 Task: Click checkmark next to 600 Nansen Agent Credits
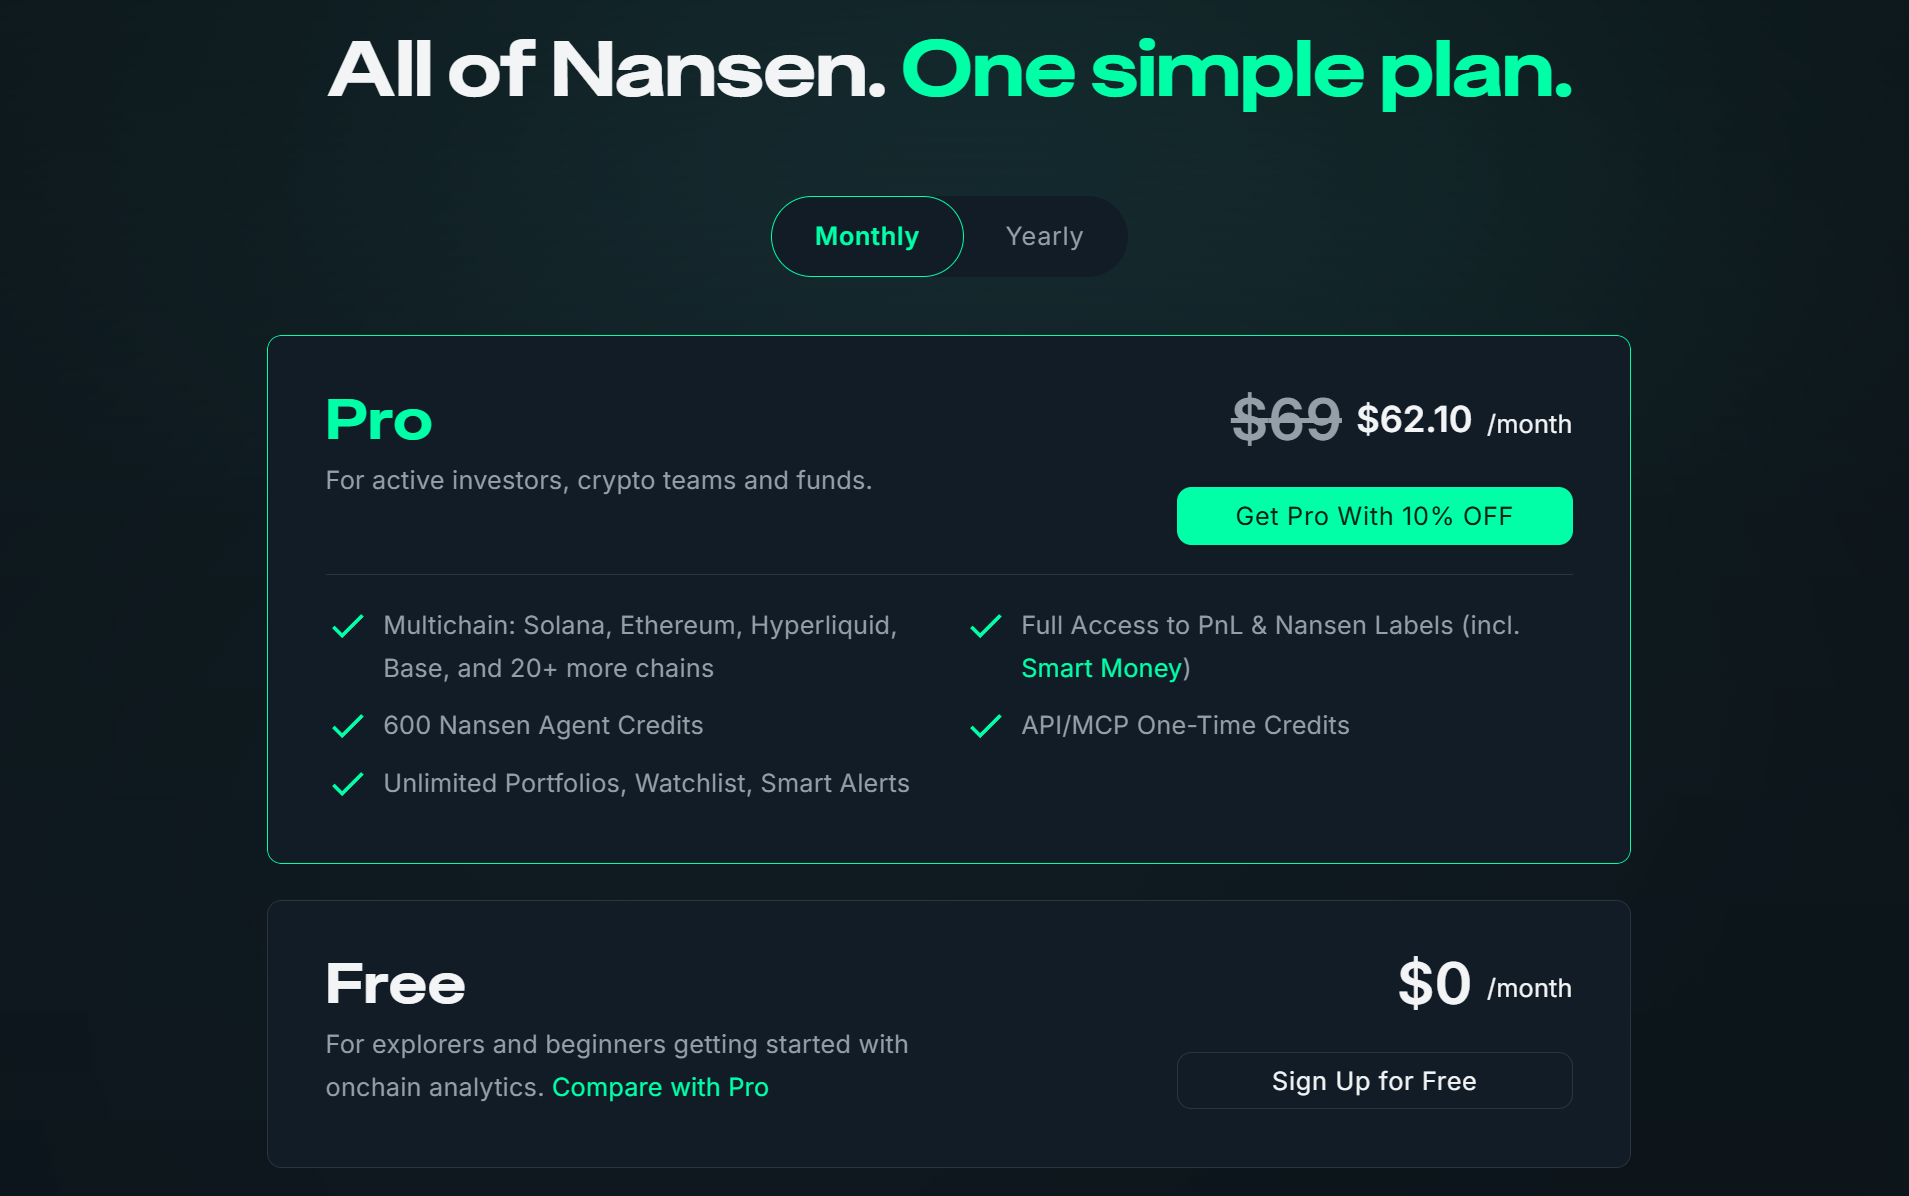click(x=347, y=726)
